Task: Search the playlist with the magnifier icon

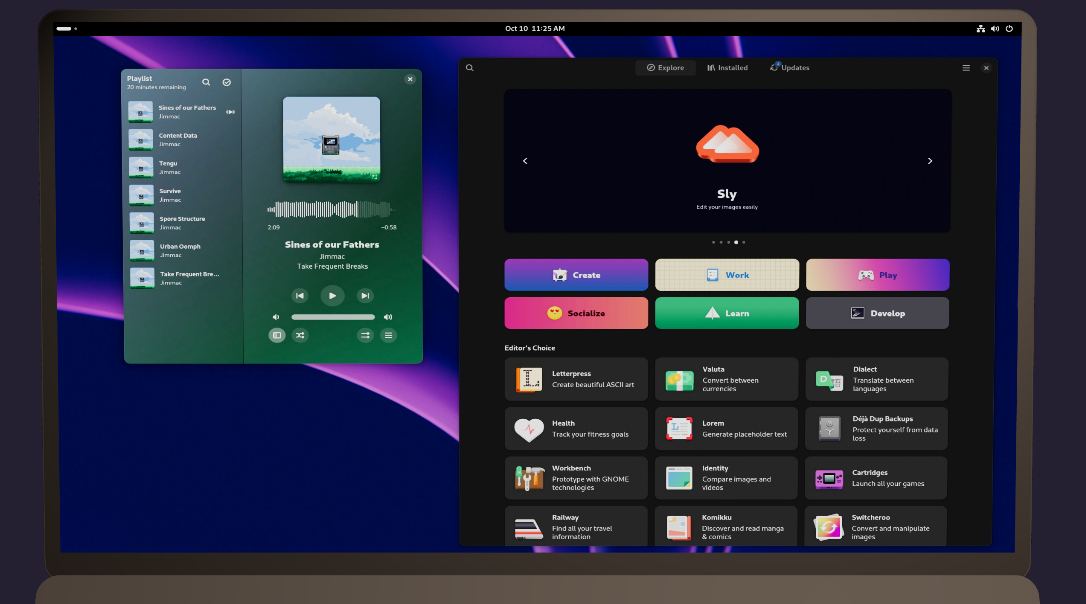Action: pos(206,82)
